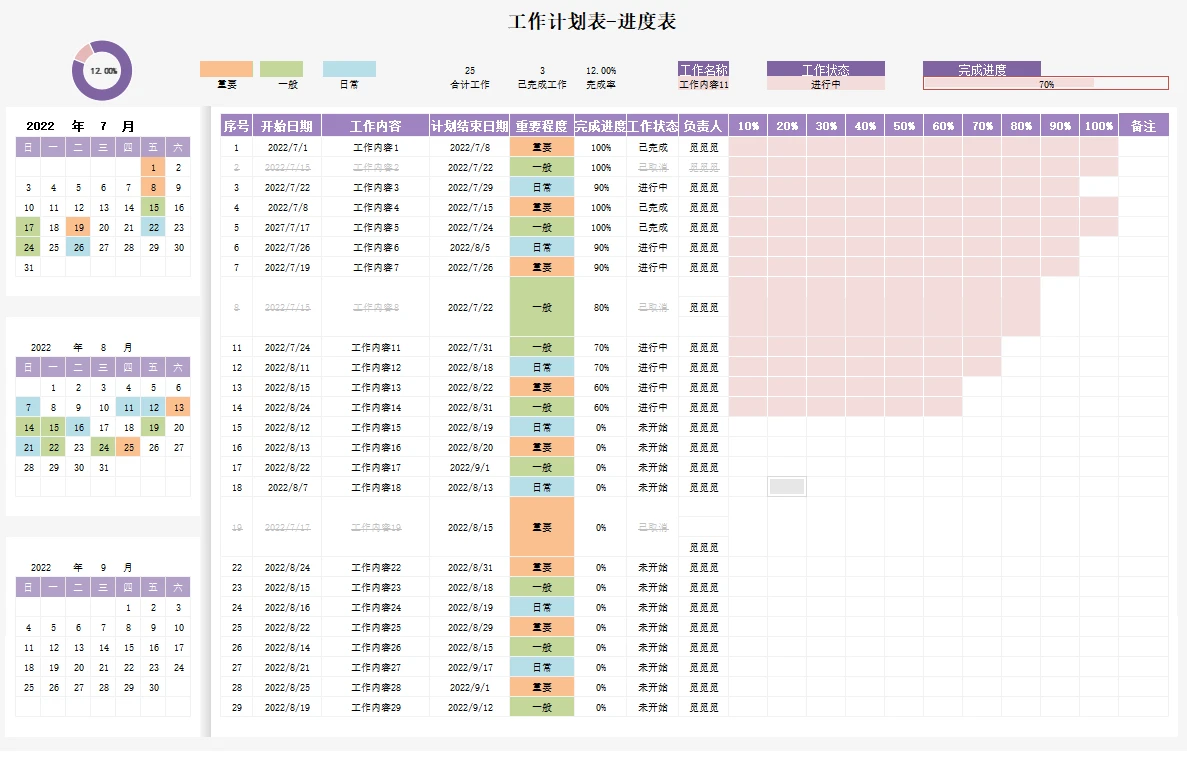Select the start date cell 2022/7/1

coord(287,148)
